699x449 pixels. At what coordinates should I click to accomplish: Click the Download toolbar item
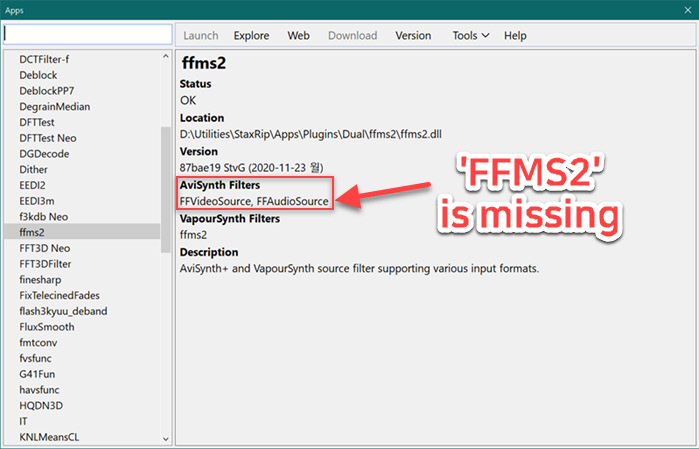[x=353, y=36]
